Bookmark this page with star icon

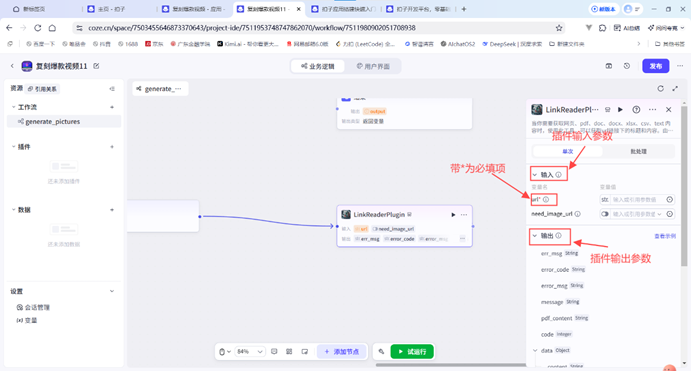[559, 28]
